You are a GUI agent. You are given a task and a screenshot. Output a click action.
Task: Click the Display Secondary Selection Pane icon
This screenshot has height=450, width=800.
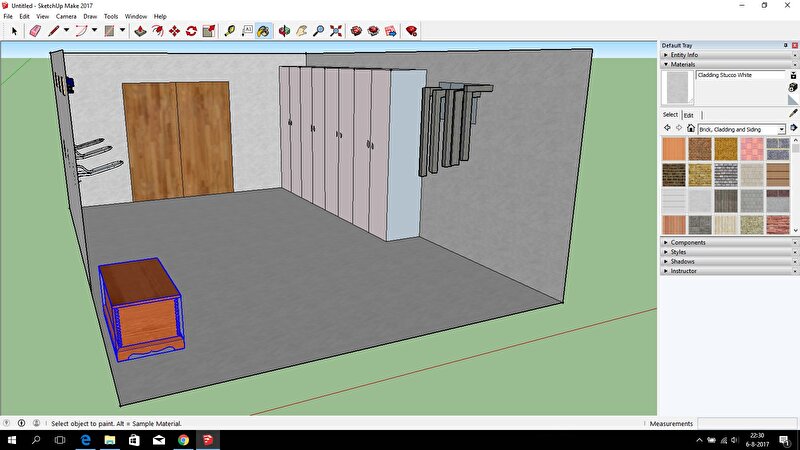point(793,75)
